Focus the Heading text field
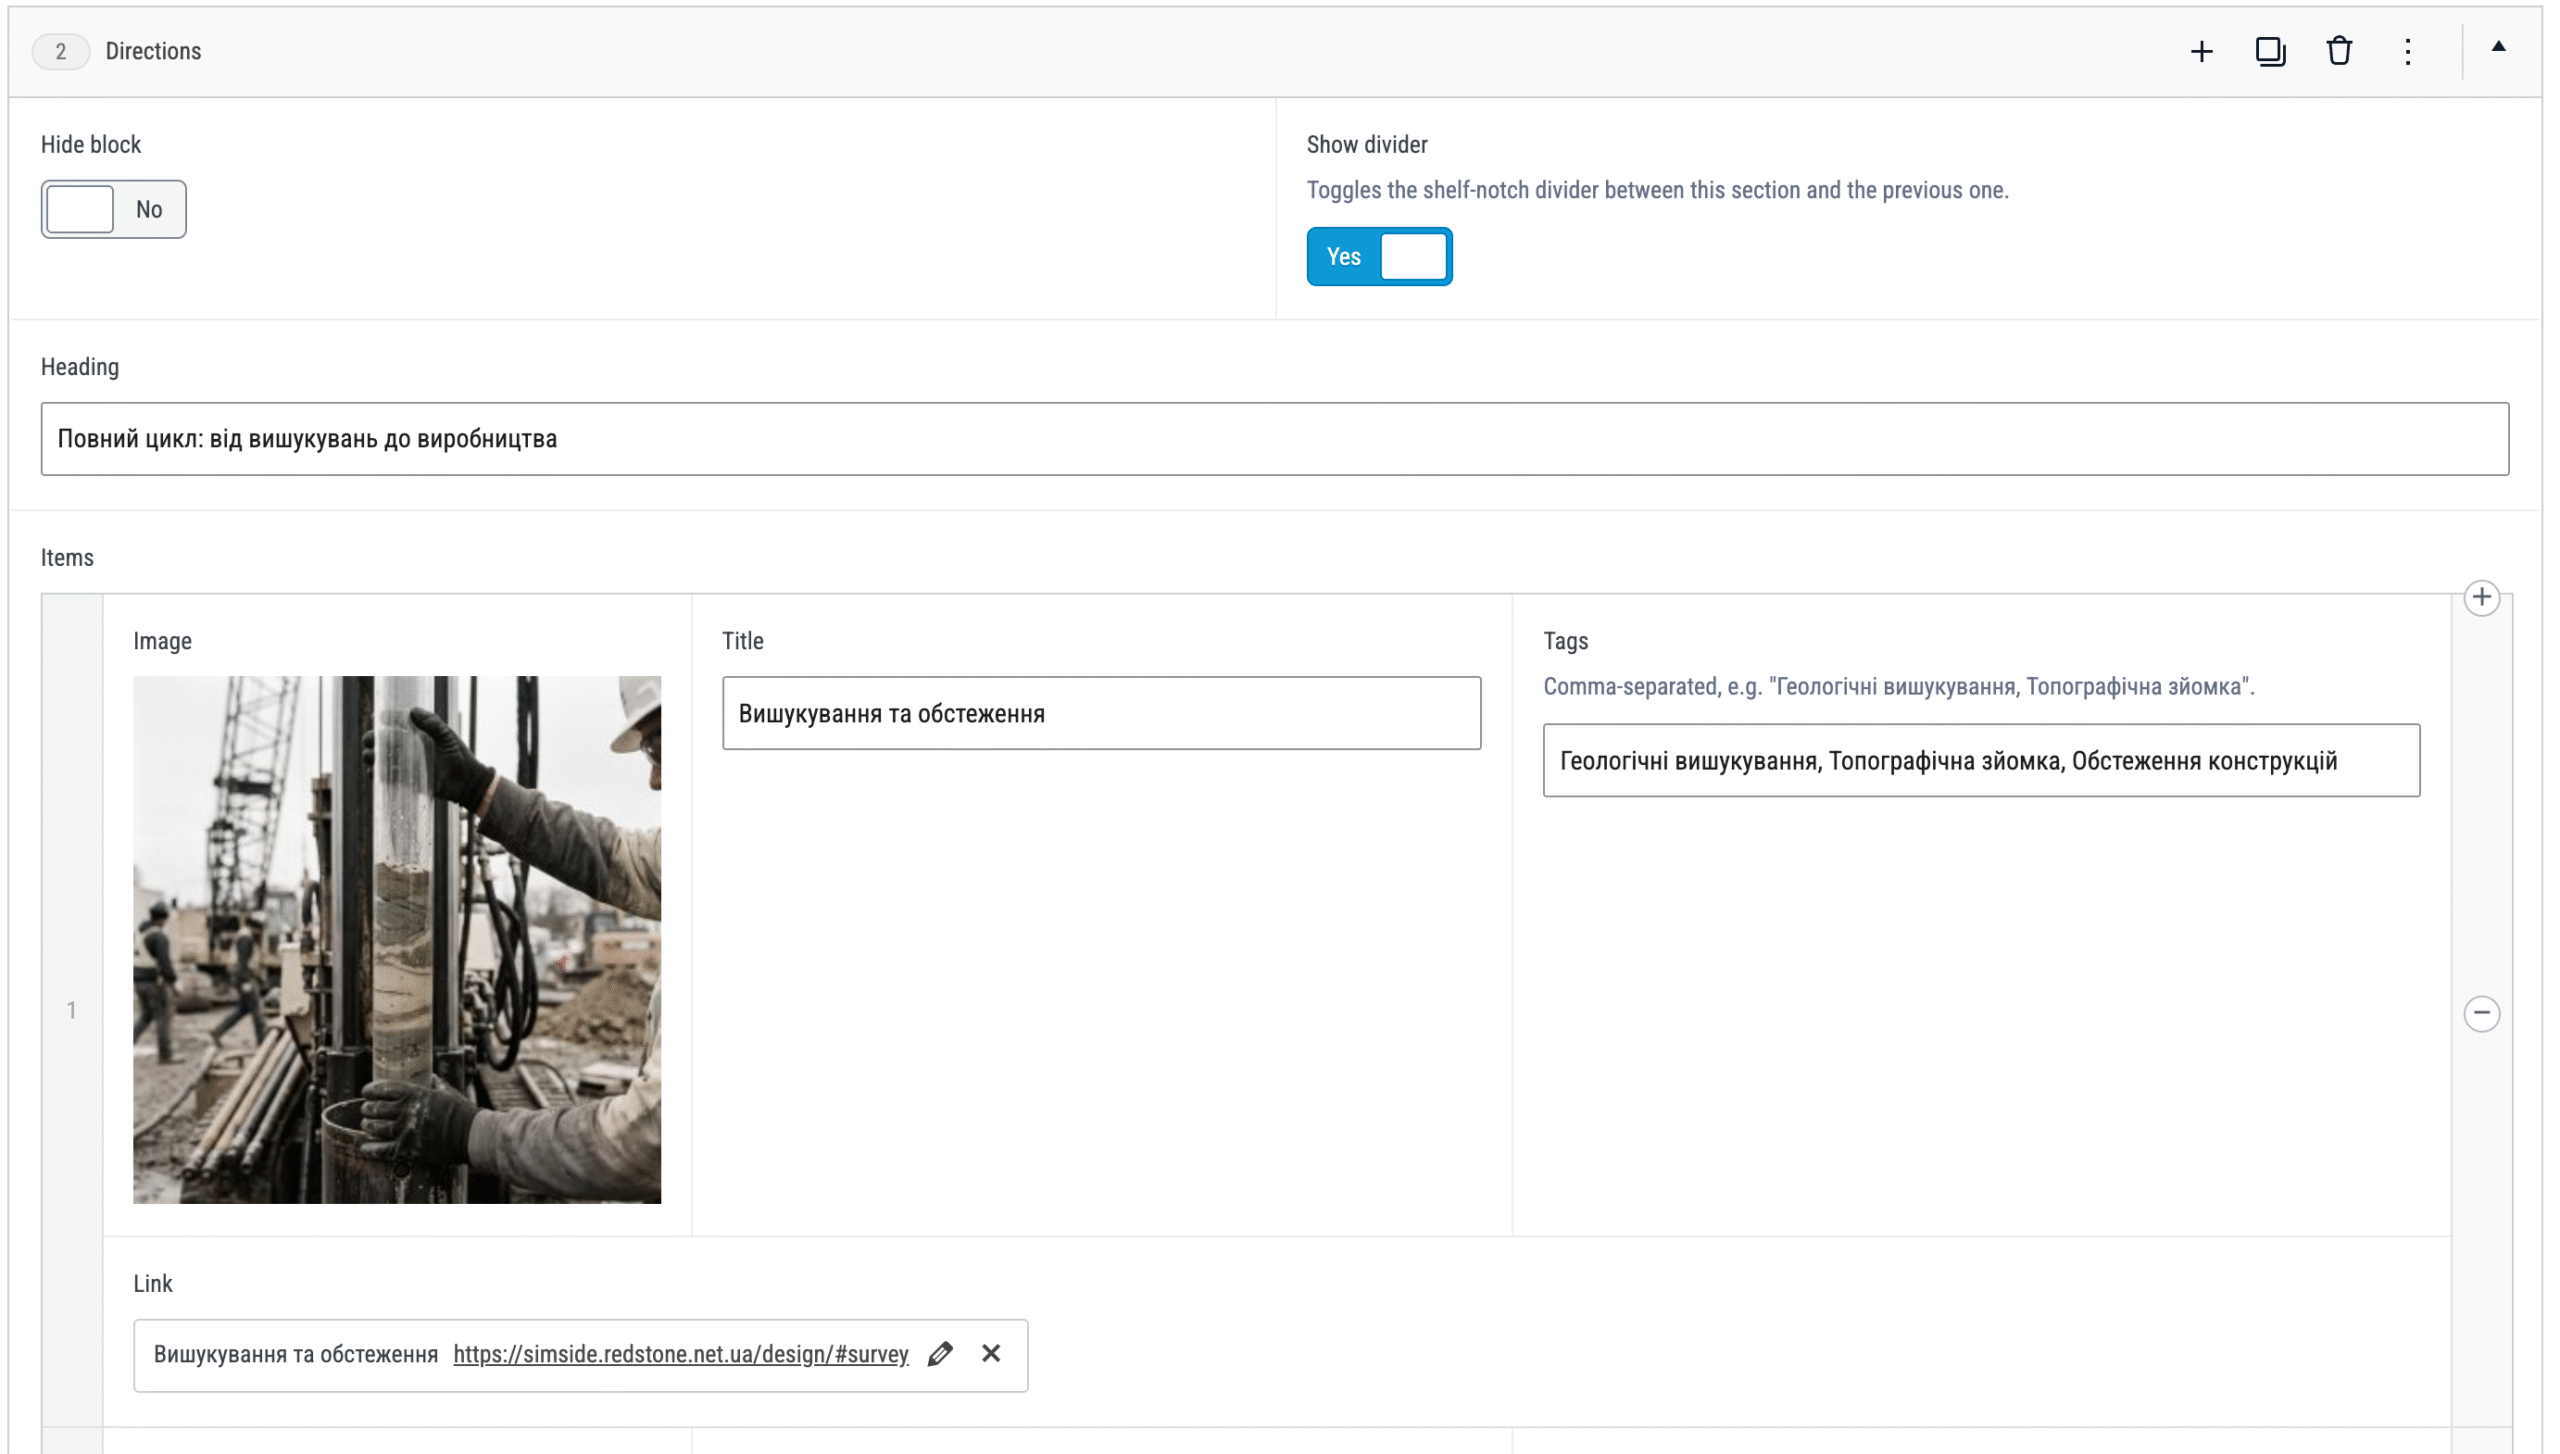The image size is (2560, 1454). click(1275, 439)
